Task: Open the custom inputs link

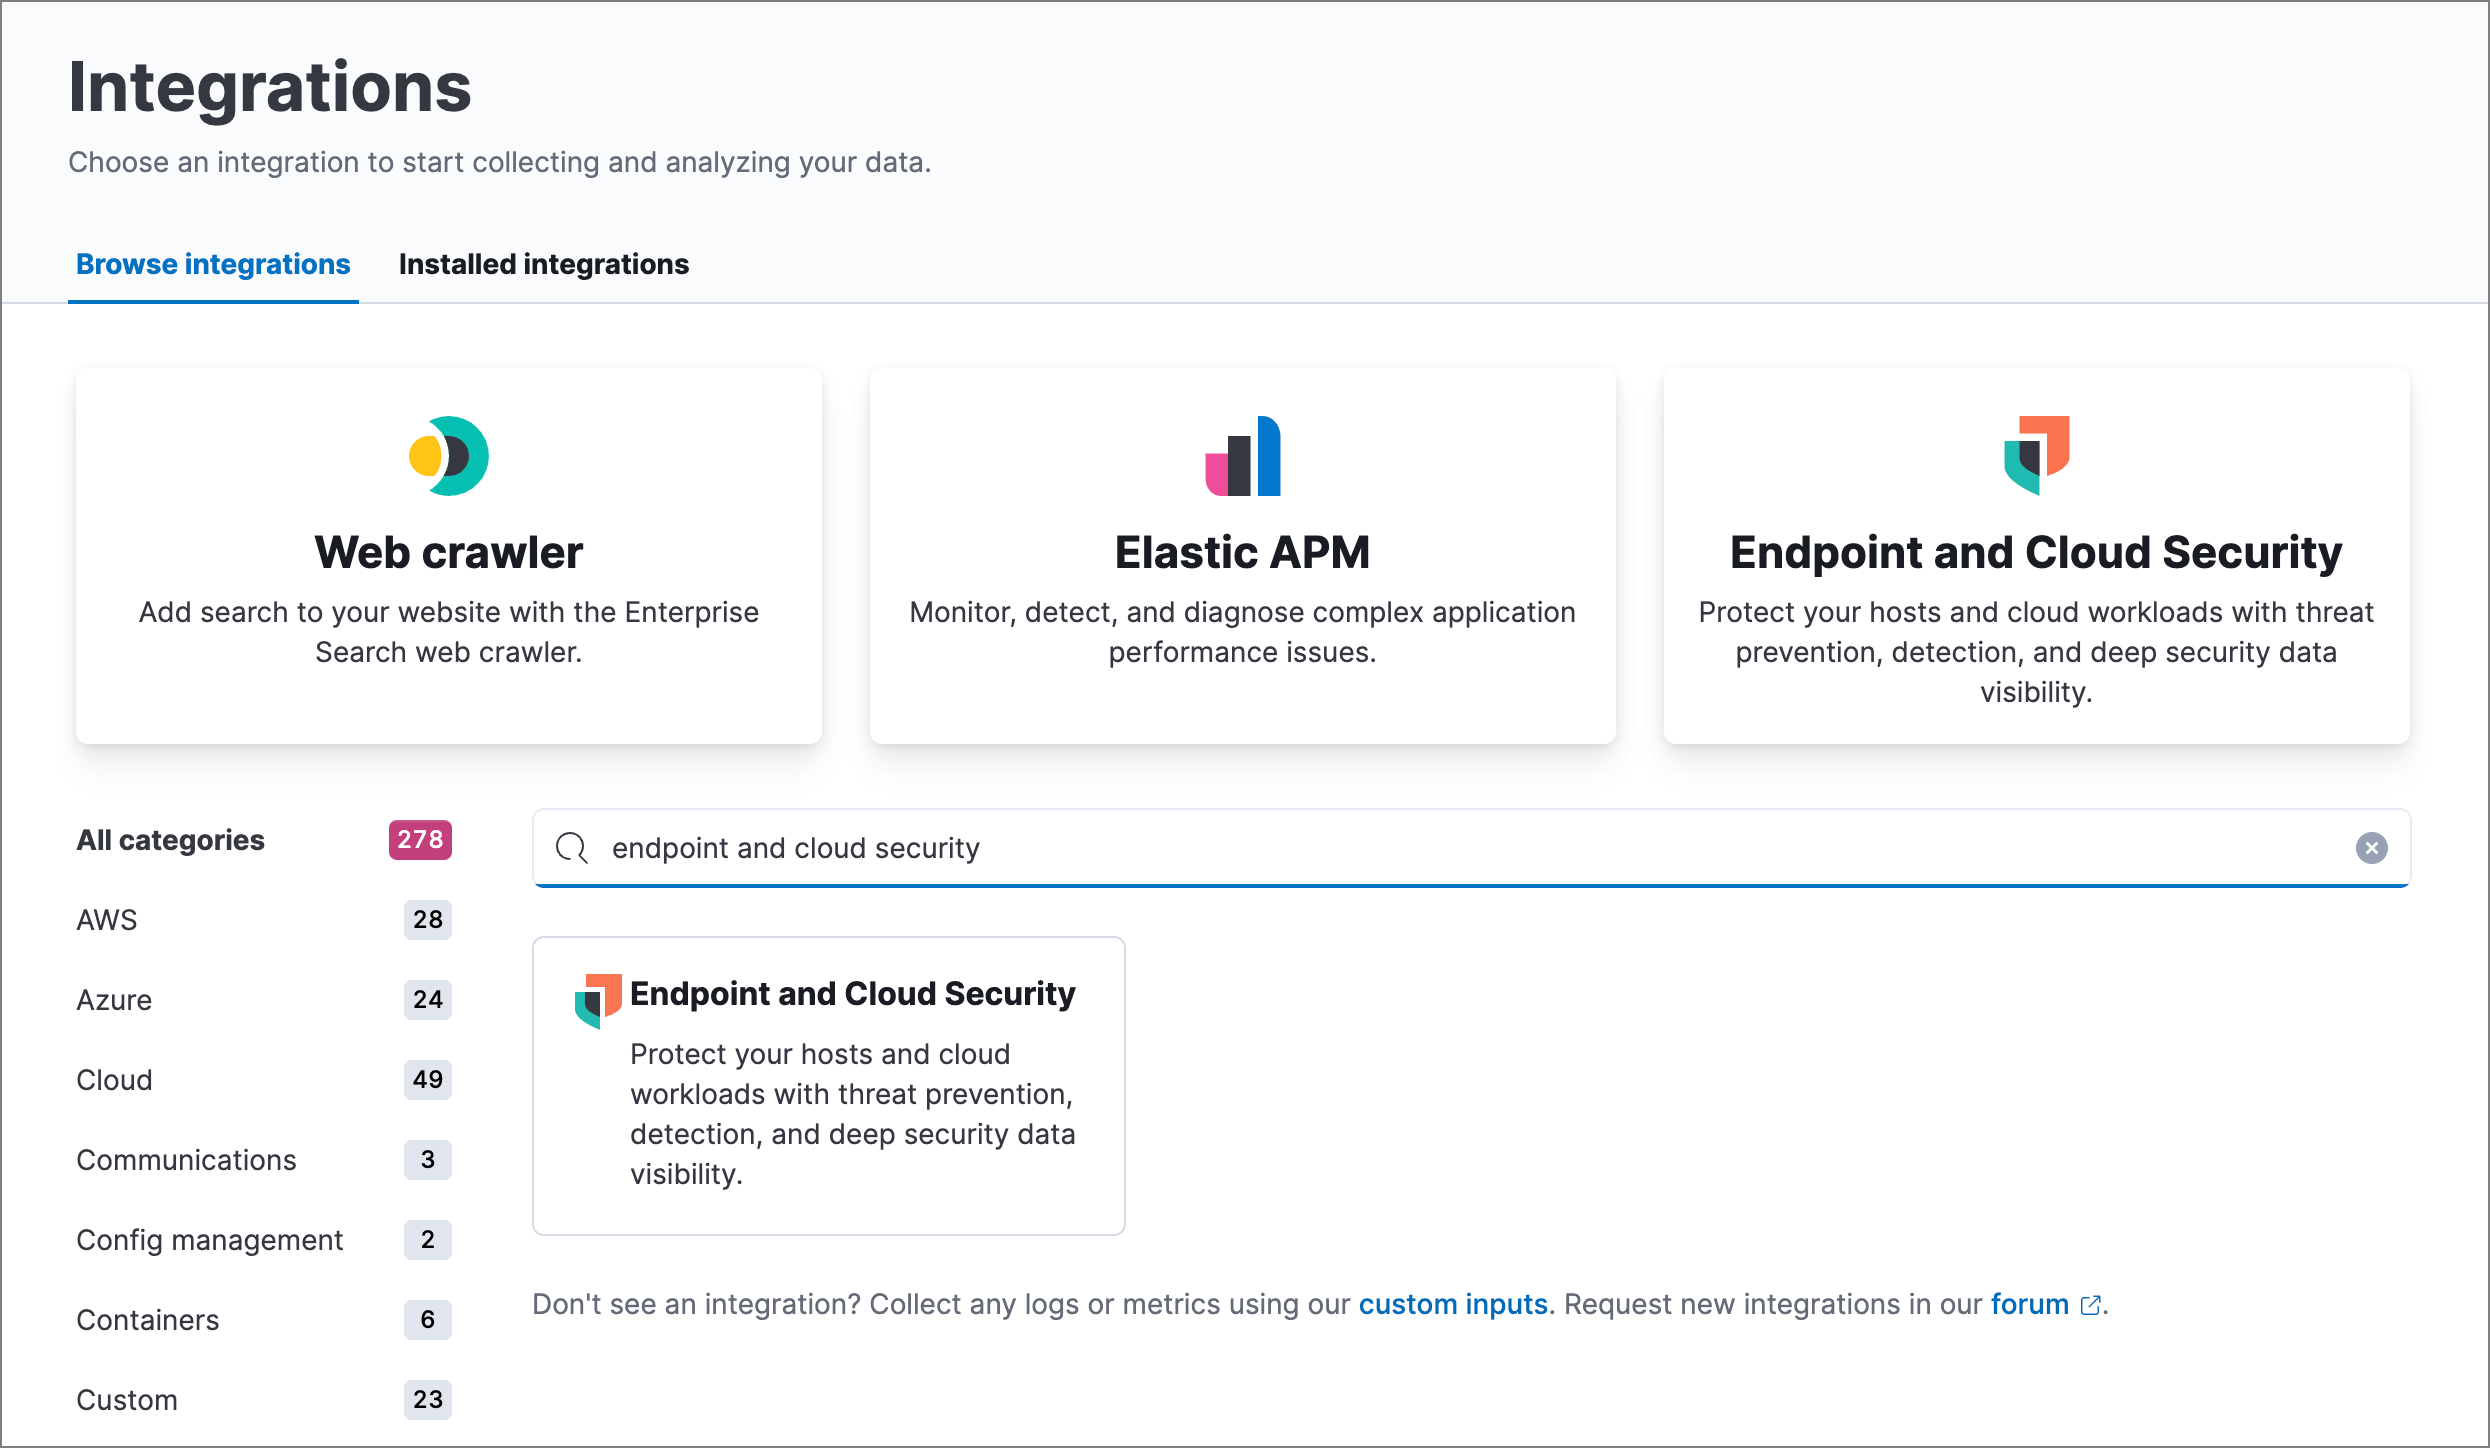Action: (1452, 1304)
